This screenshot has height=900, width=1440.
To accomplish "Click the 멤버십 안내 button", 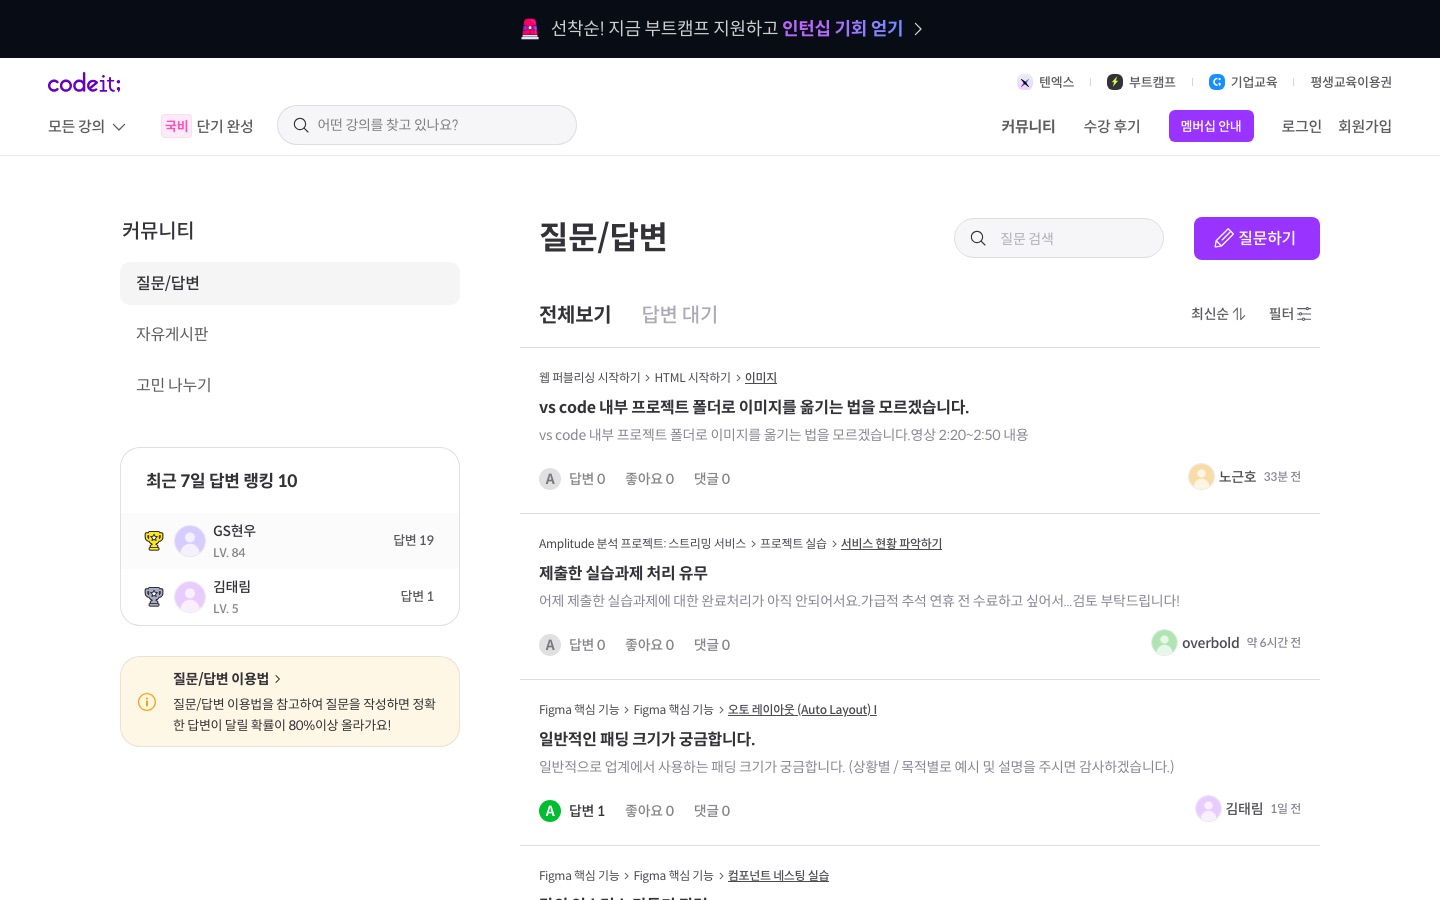I will (x=1211, y=126).
